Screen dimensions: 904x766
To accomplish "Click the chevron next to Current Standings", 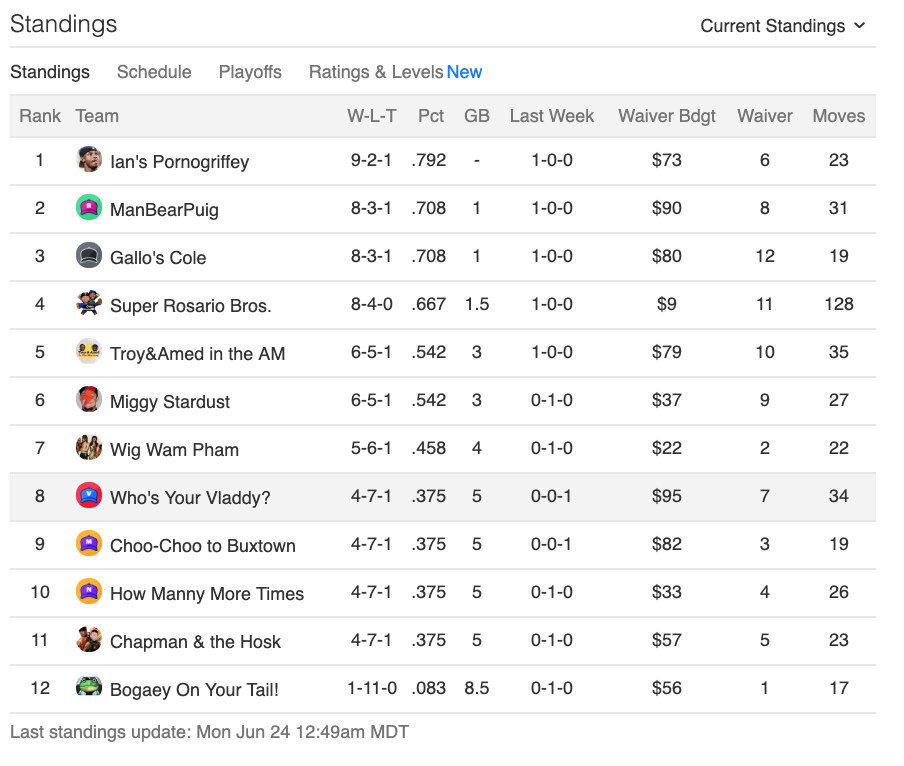I will tap(860, 25).
